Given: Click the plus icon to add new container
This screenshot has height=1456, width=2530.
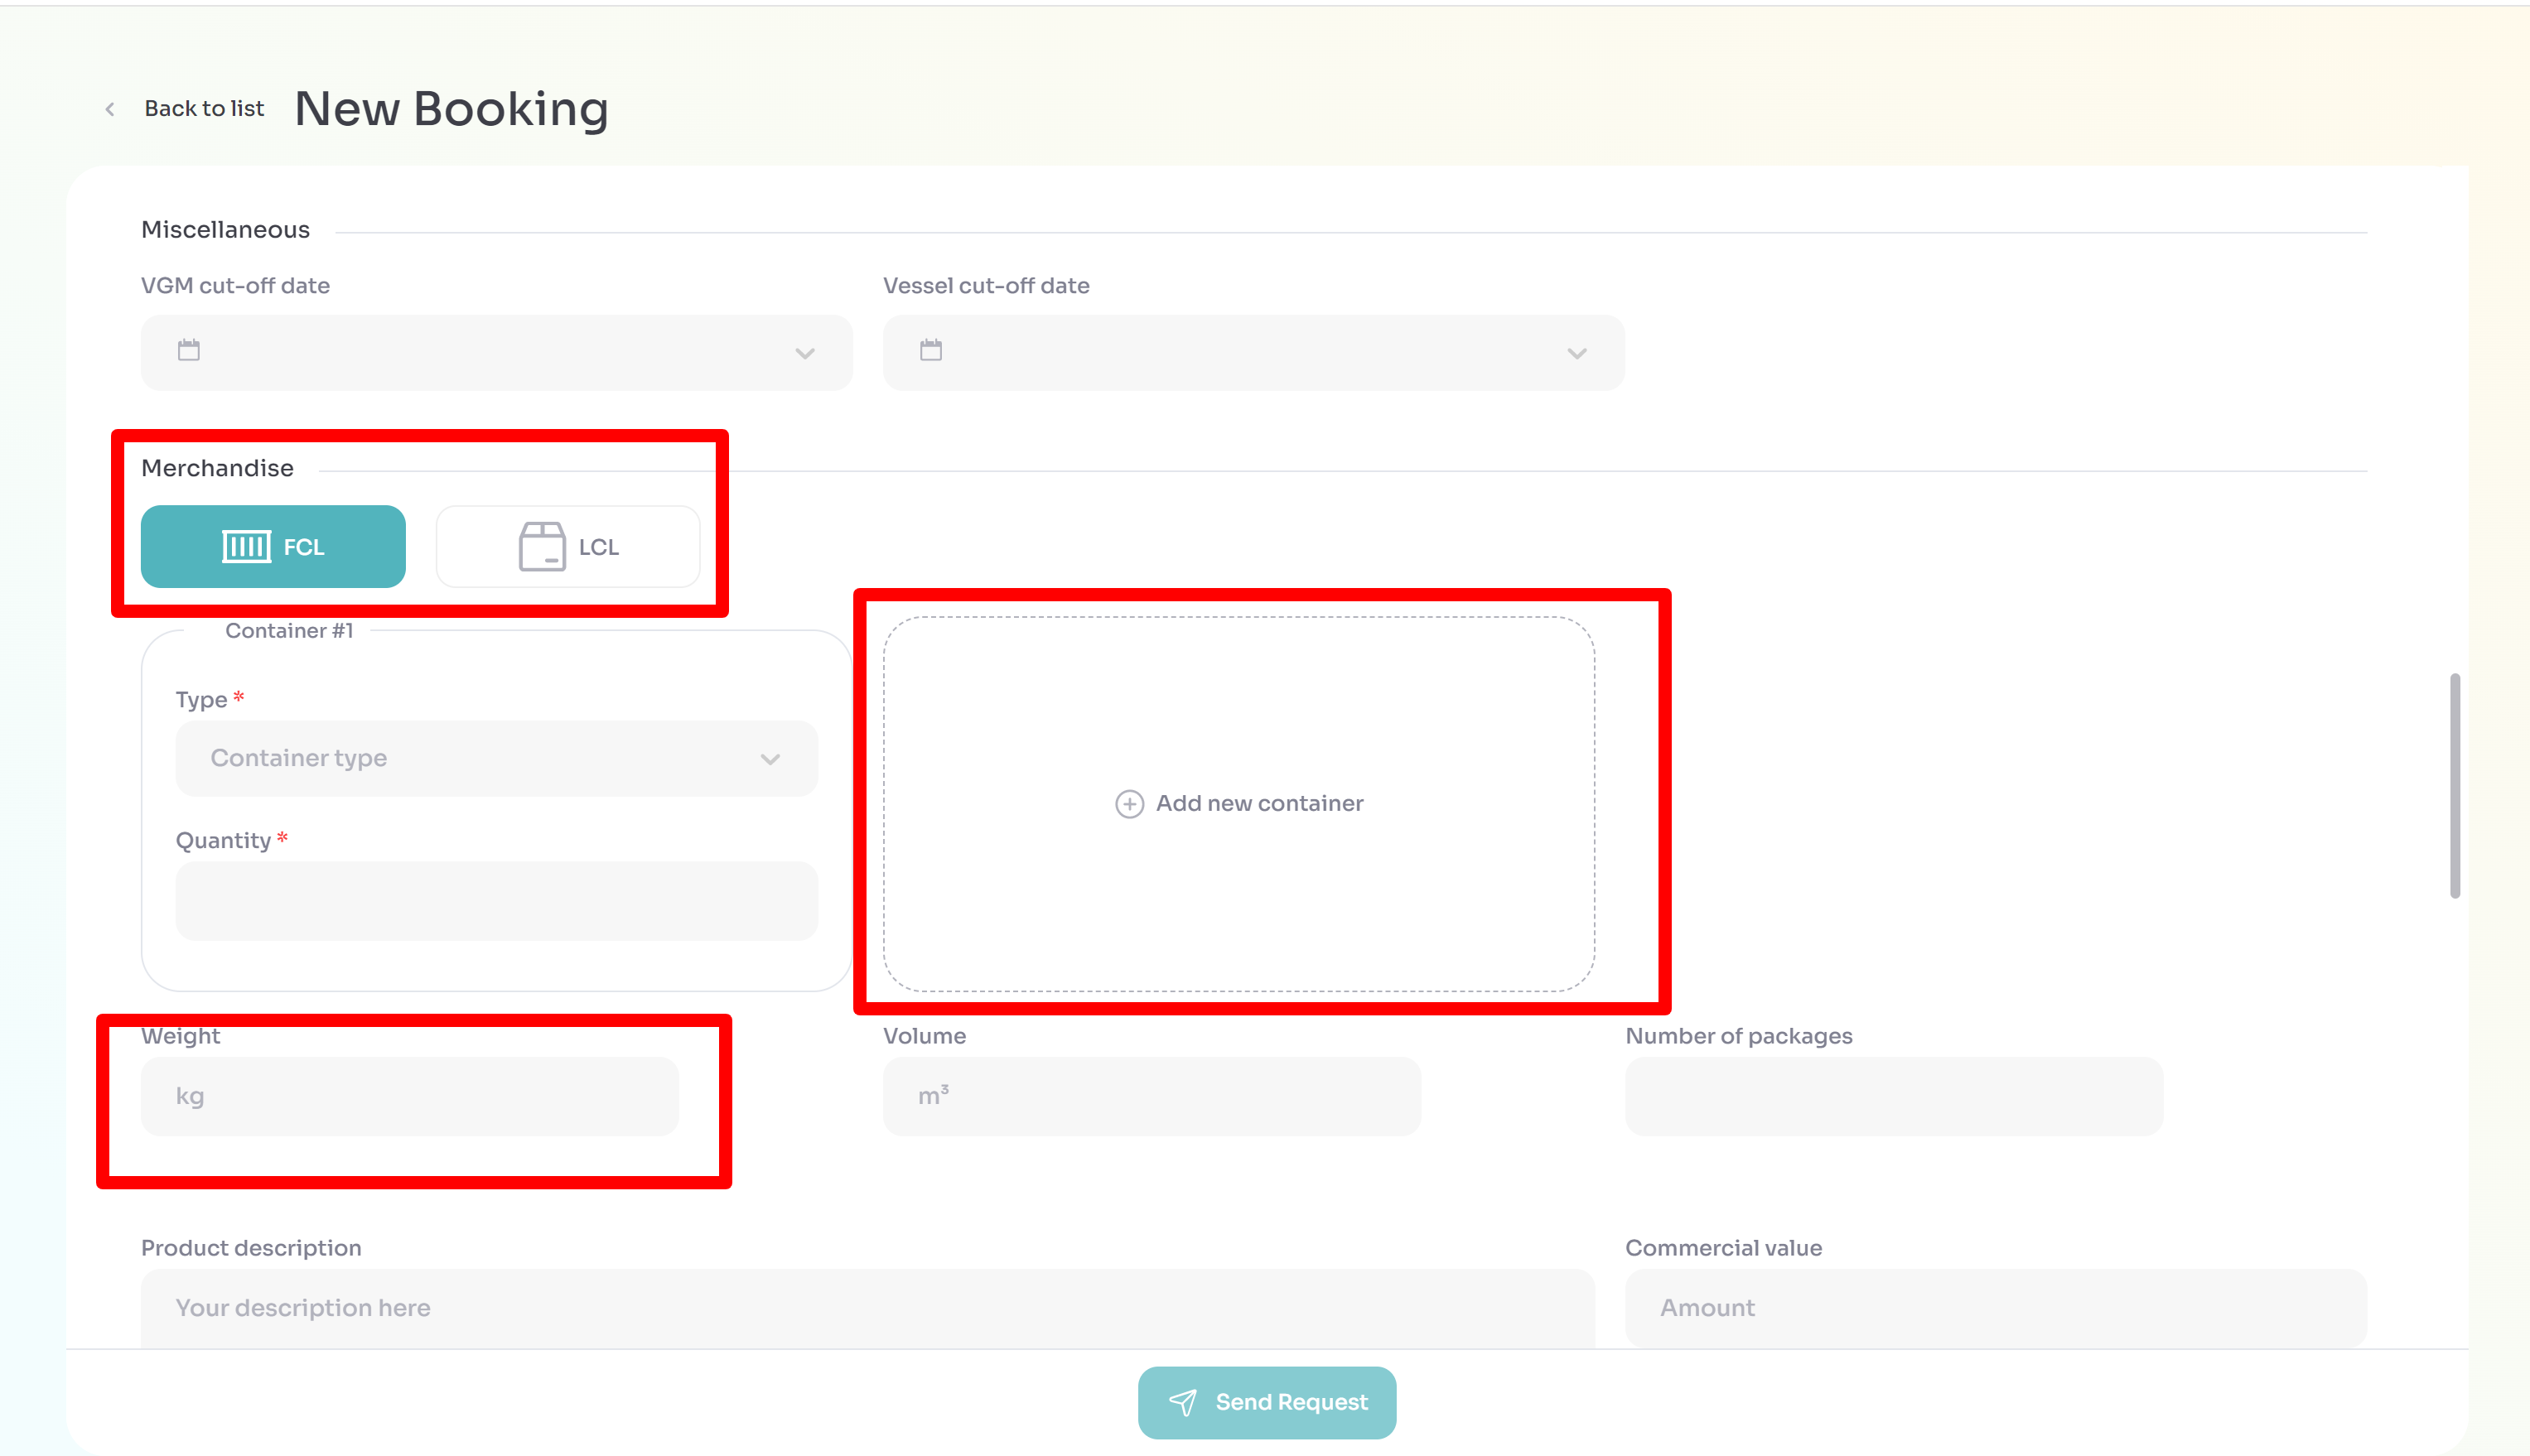Looking at the screenshot, I should click(x=1128, y=803).
